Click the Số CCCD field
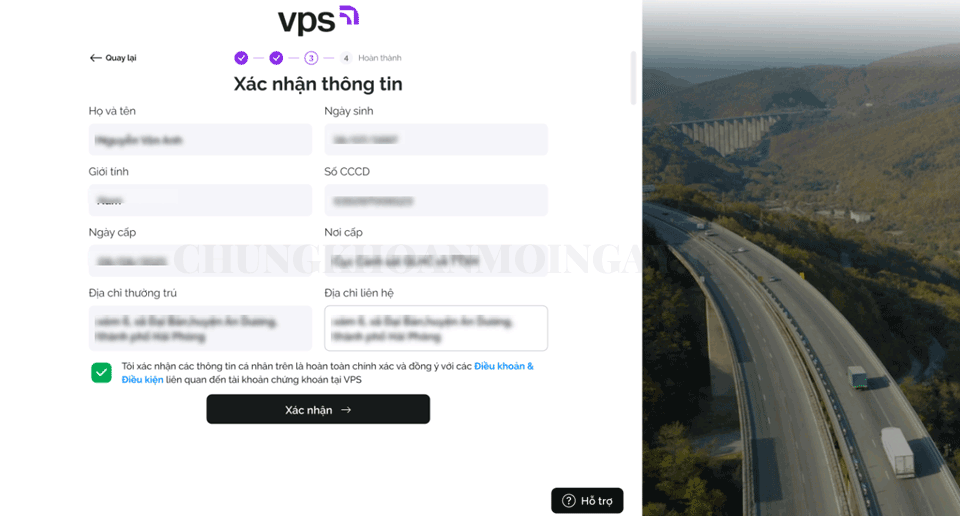The image size is (960, 516). [x=436, y=200]
